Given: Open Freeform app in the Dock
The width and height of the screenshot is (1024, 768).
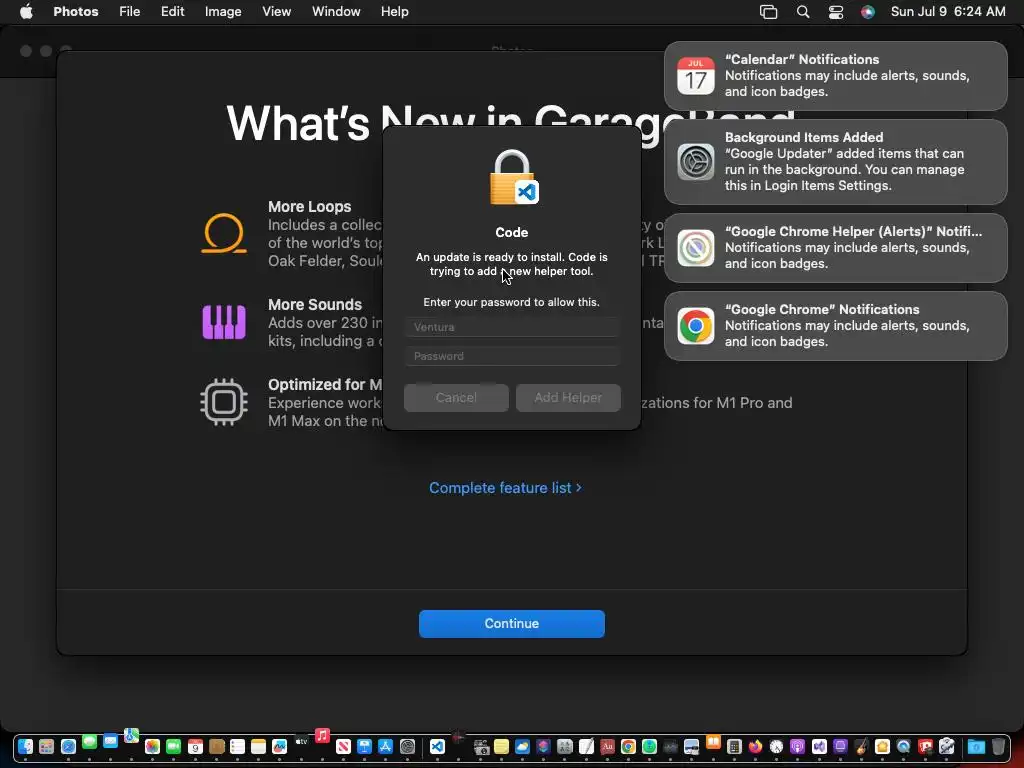Looking at the screenshot, I should tap(280, 746).
